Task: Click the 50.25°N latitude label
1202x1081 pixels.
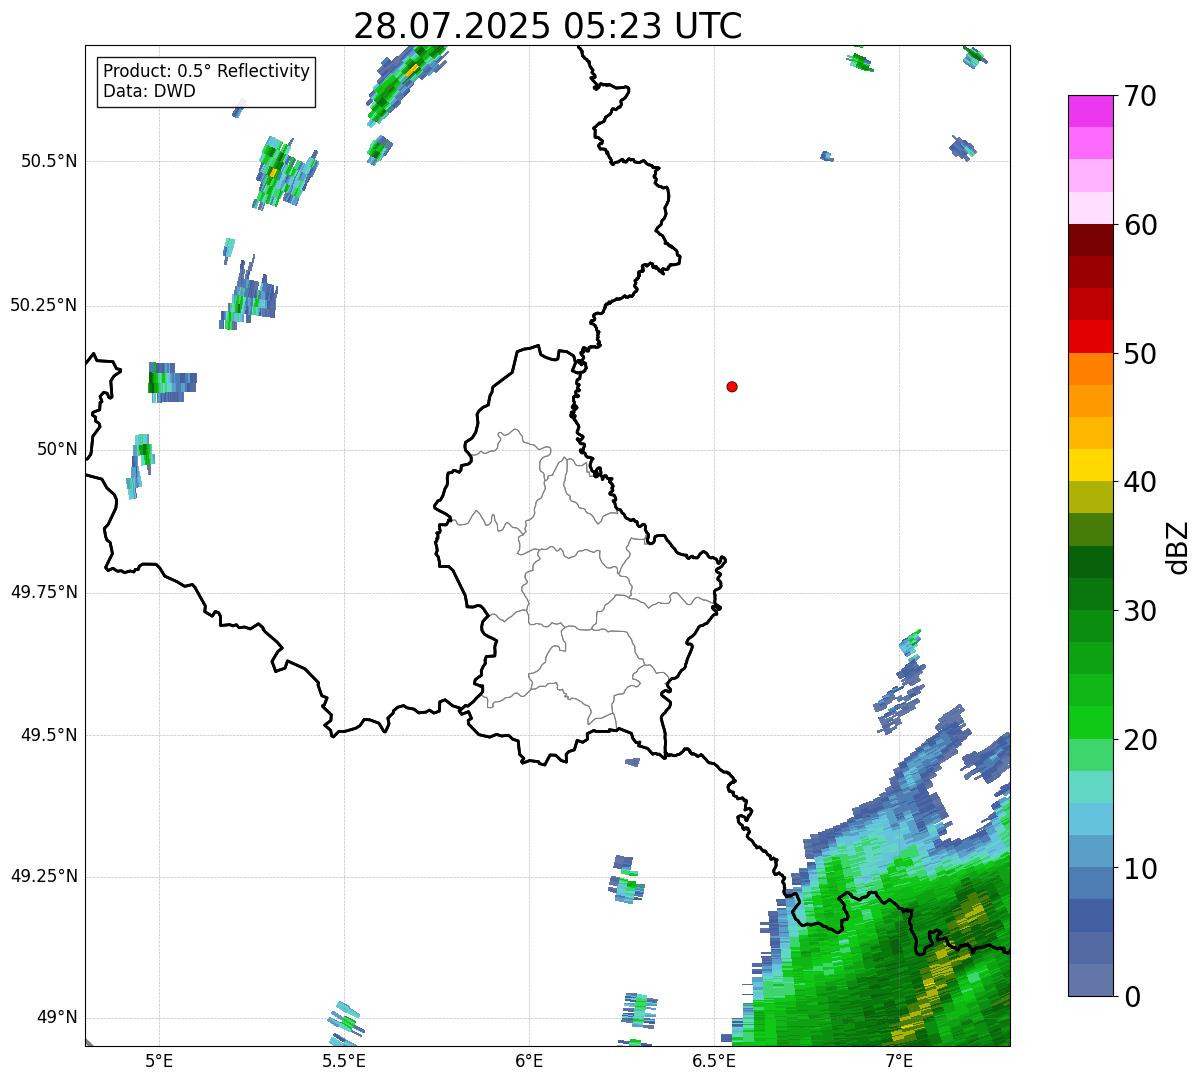Action: pyautogui.click(x=44, y=305)
